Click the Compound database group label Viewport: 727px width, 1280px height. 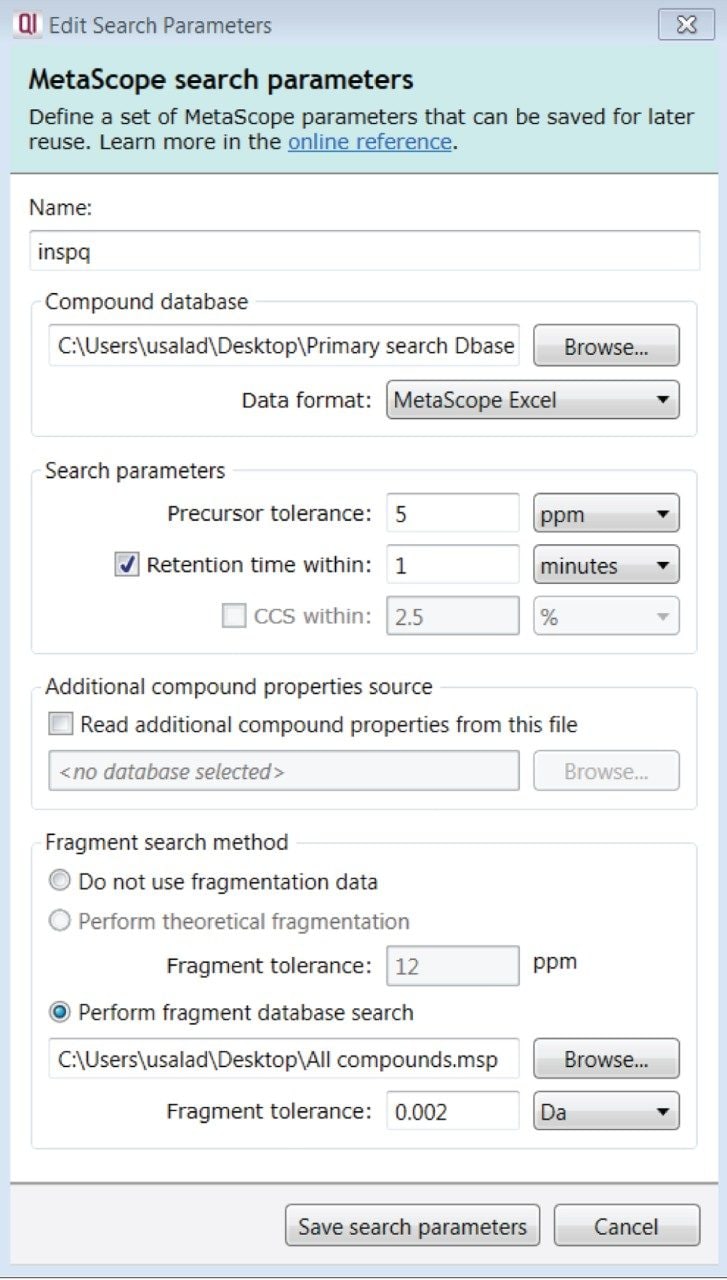pos(147,301)
